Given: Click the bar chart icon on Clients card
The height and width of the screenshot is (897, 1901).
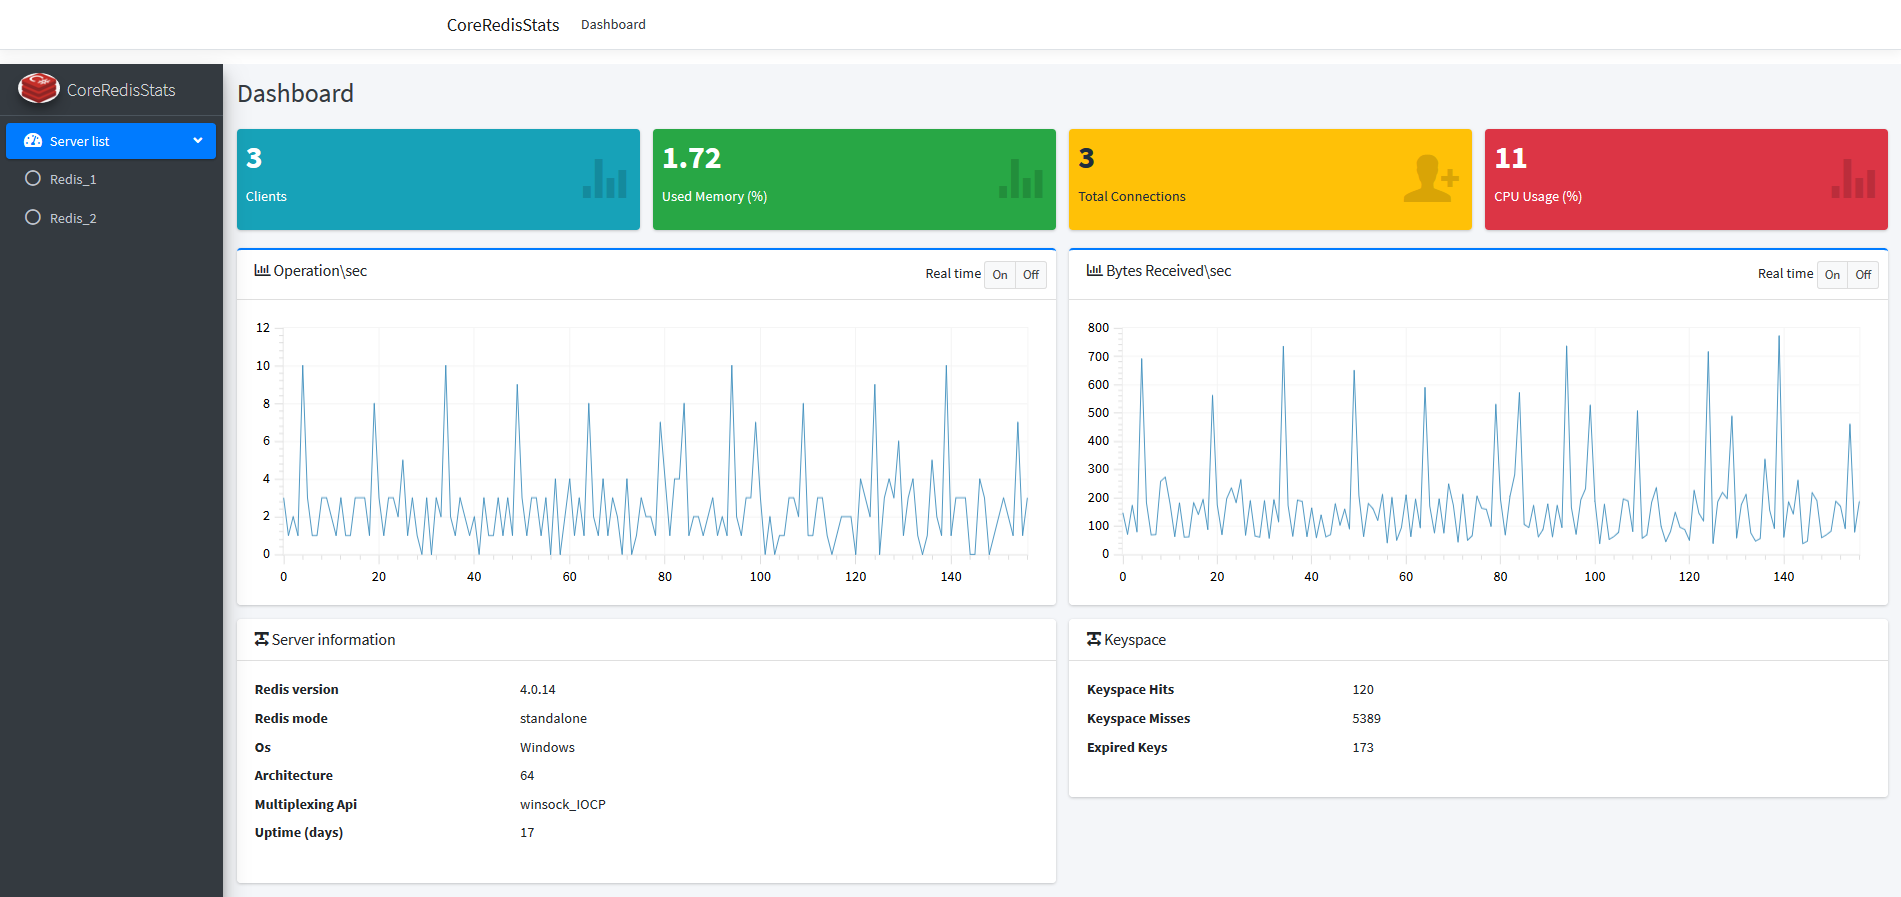Looking at the screenshot, I should [x=604, y=179].
